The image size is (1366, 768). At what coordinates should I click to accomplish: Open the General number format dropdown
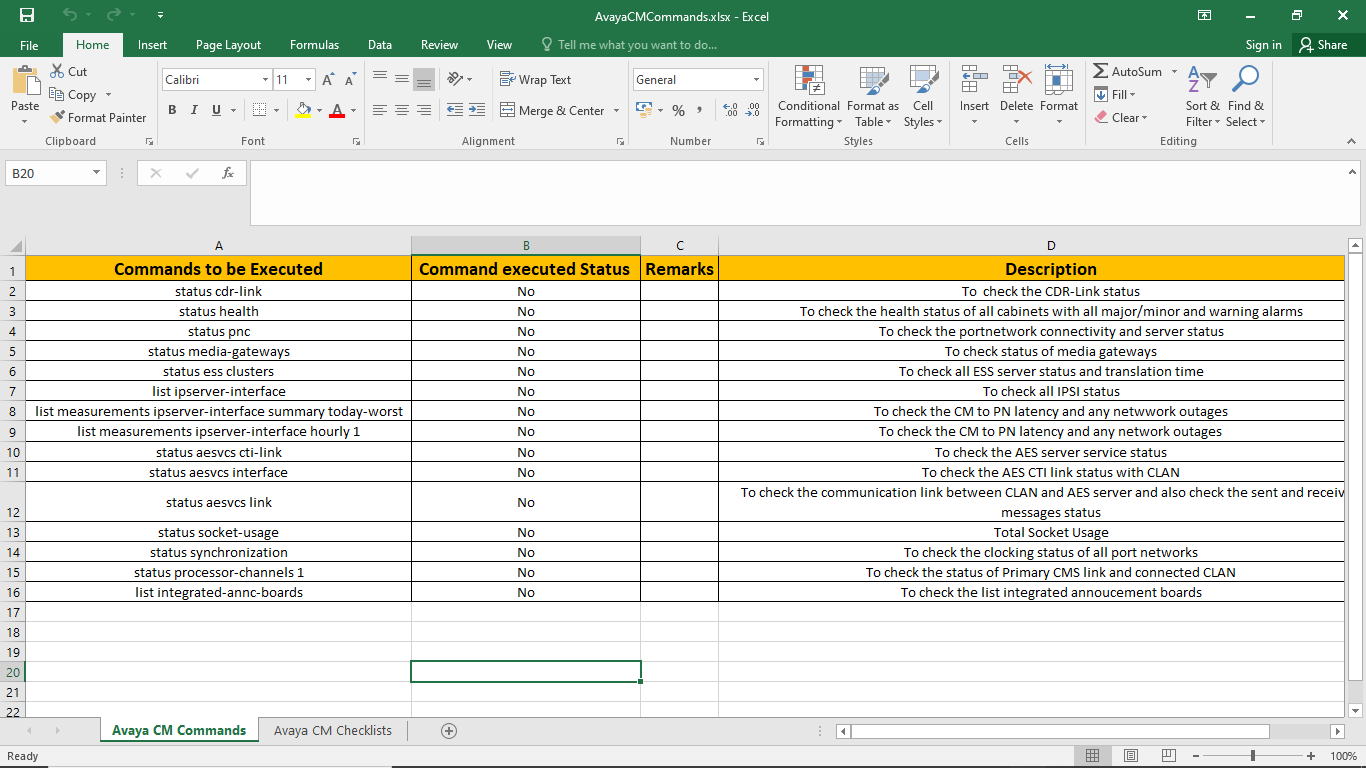tap(756, 80)
